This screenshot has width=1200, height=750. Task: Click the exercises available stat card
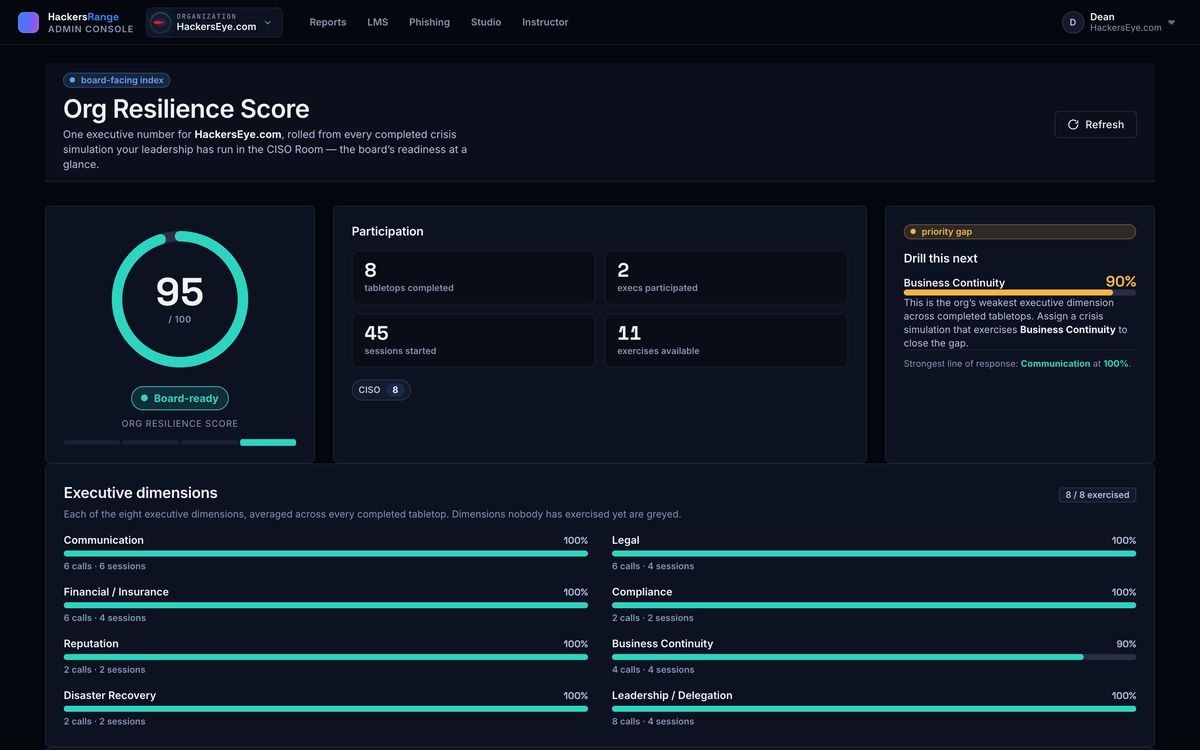point(726,341)
